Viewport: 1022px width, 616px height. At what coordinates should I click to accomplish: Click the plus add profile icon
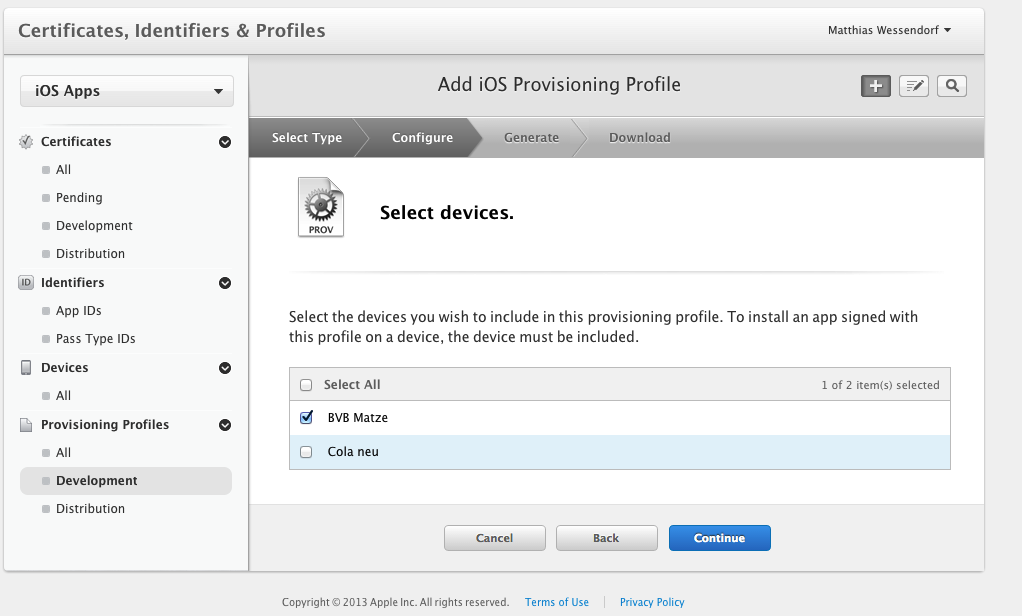pyautogui.click(x=876, y=86)
